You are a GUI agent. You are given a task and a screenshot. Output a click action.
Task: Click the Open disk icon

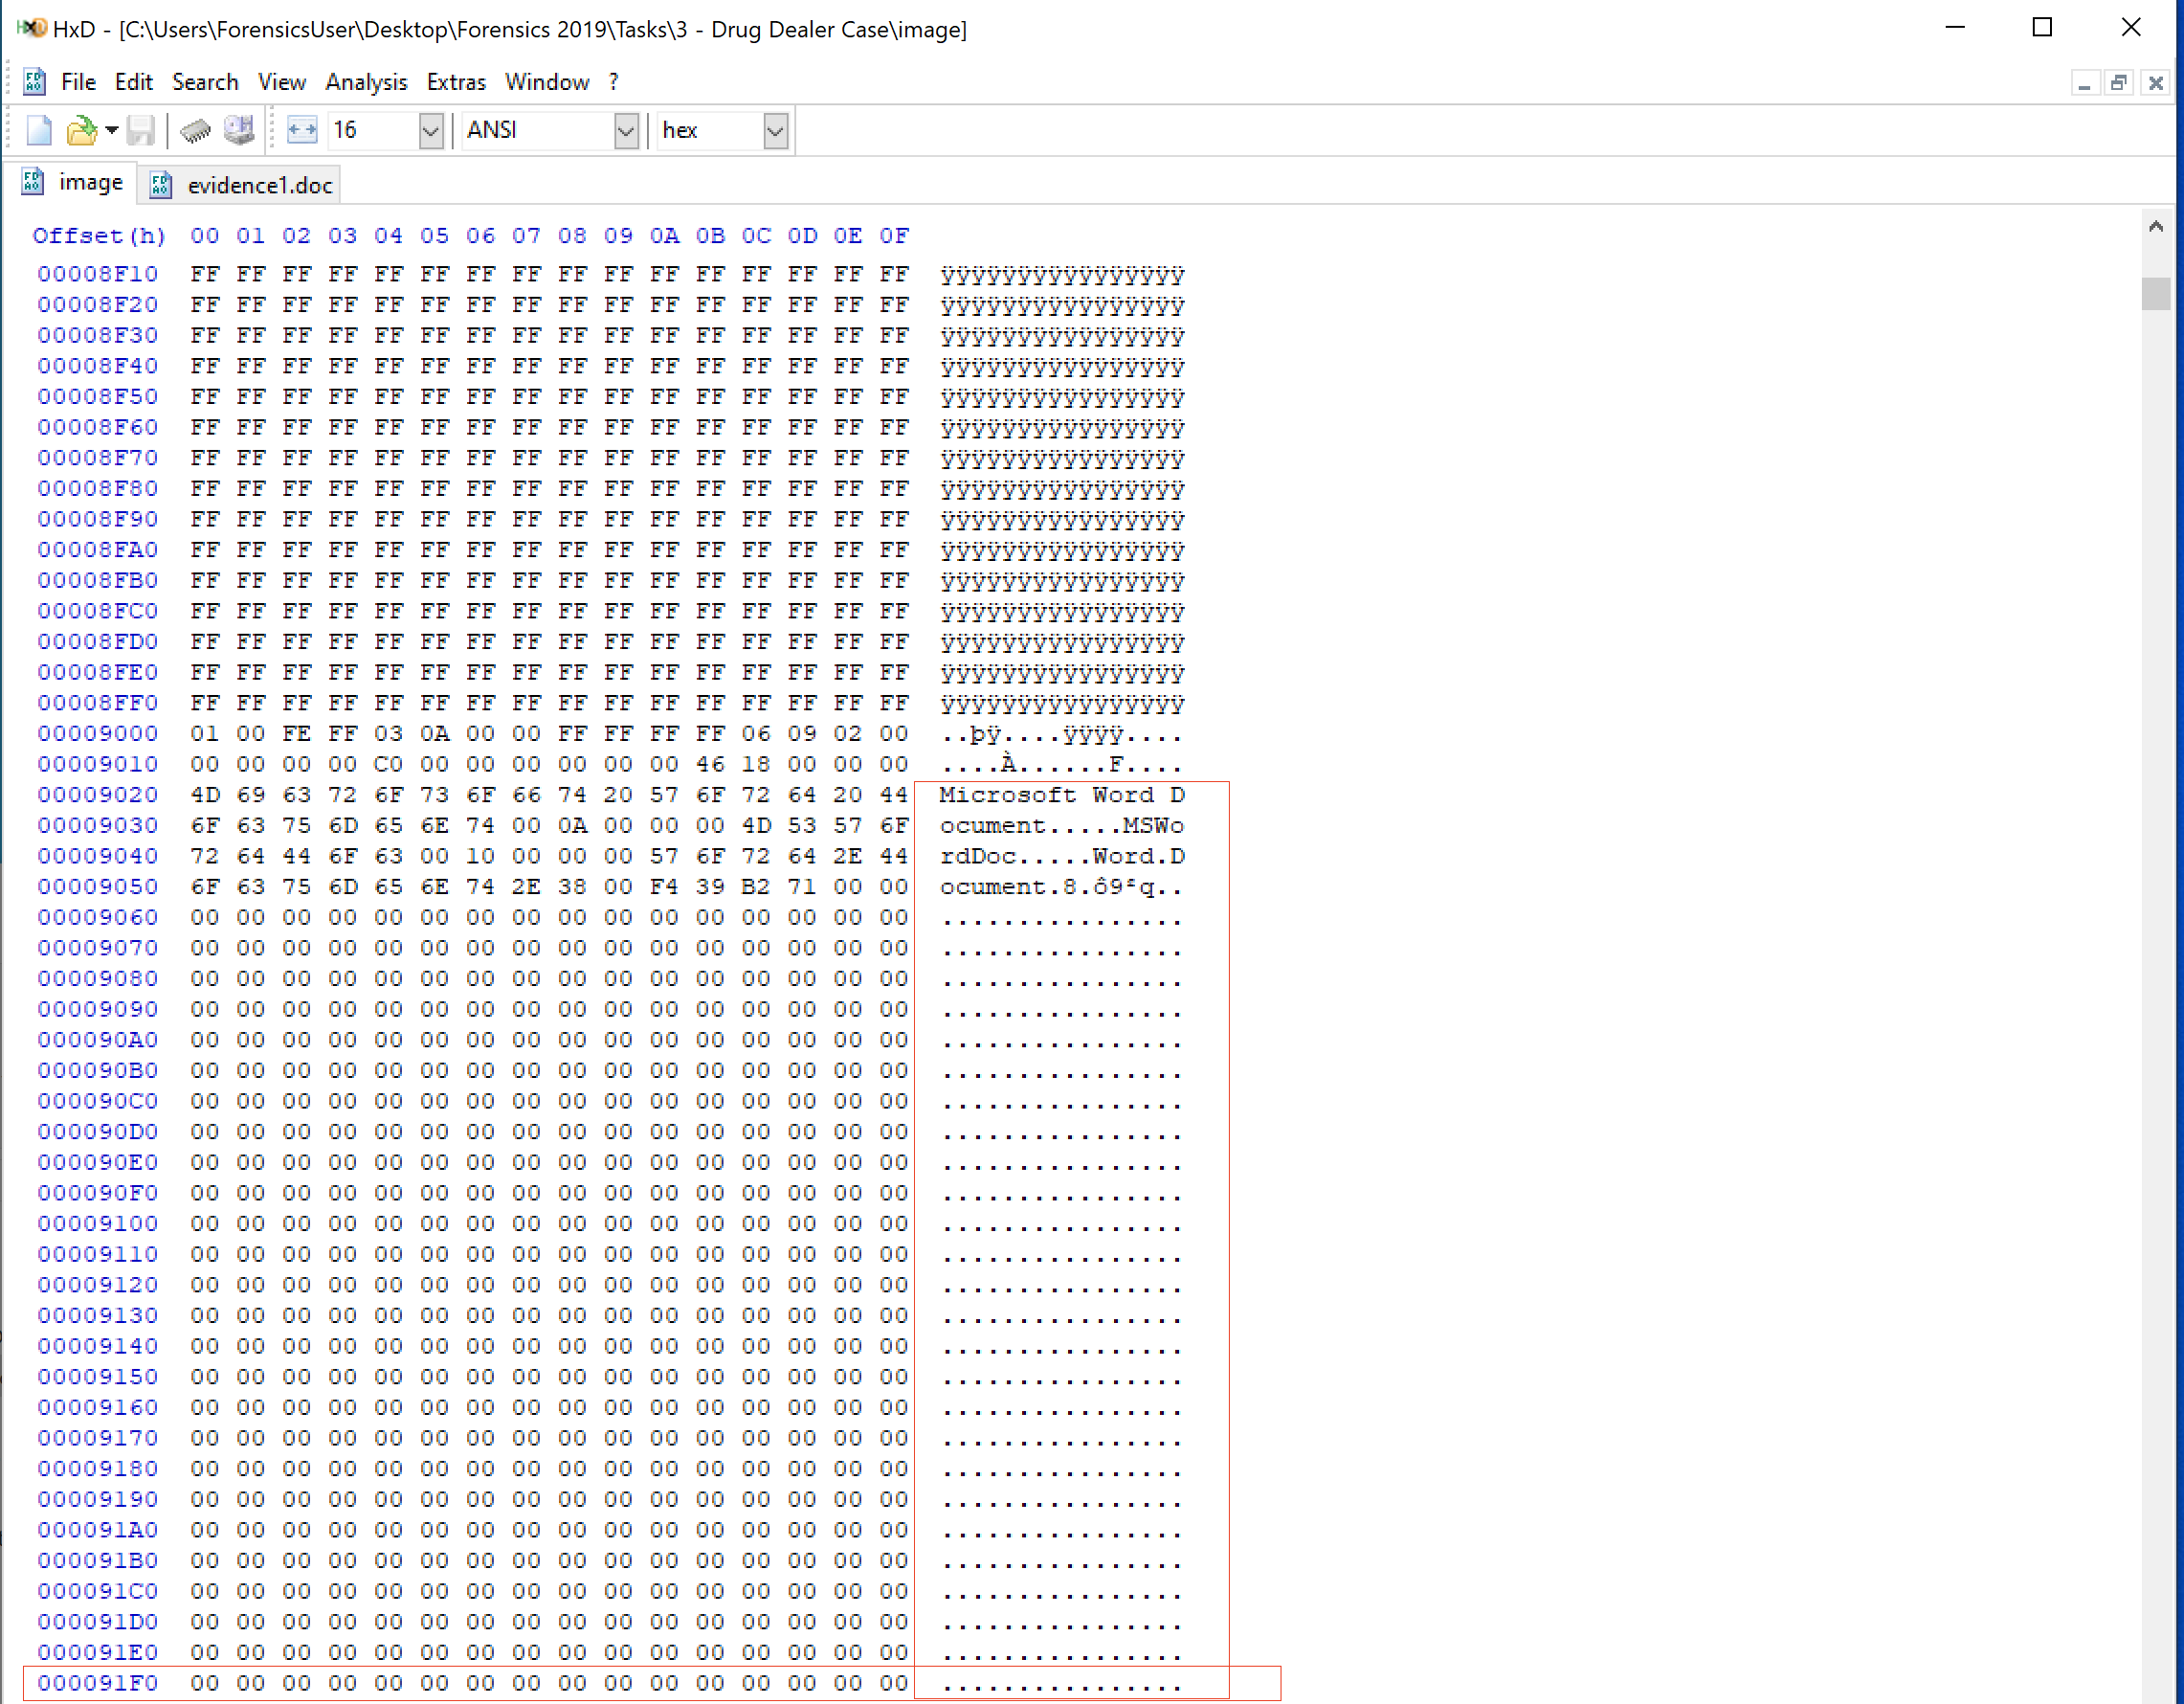(239, 131)
